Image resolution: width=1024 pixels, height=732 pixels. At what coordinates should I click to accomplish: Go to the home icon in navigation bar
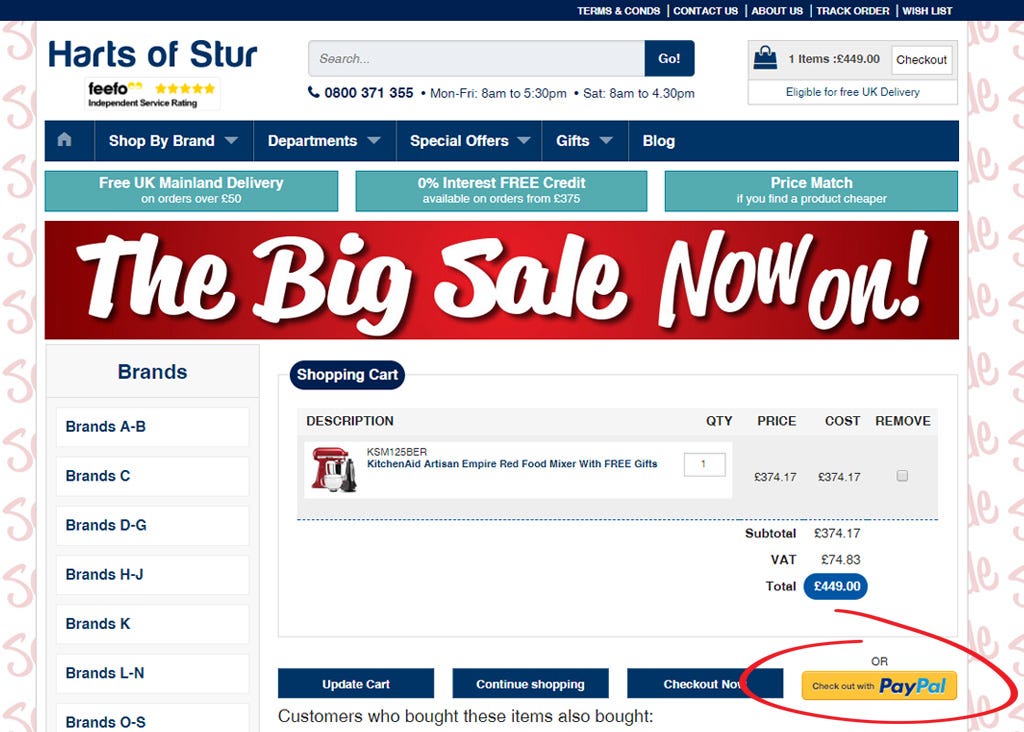point(65,140)
